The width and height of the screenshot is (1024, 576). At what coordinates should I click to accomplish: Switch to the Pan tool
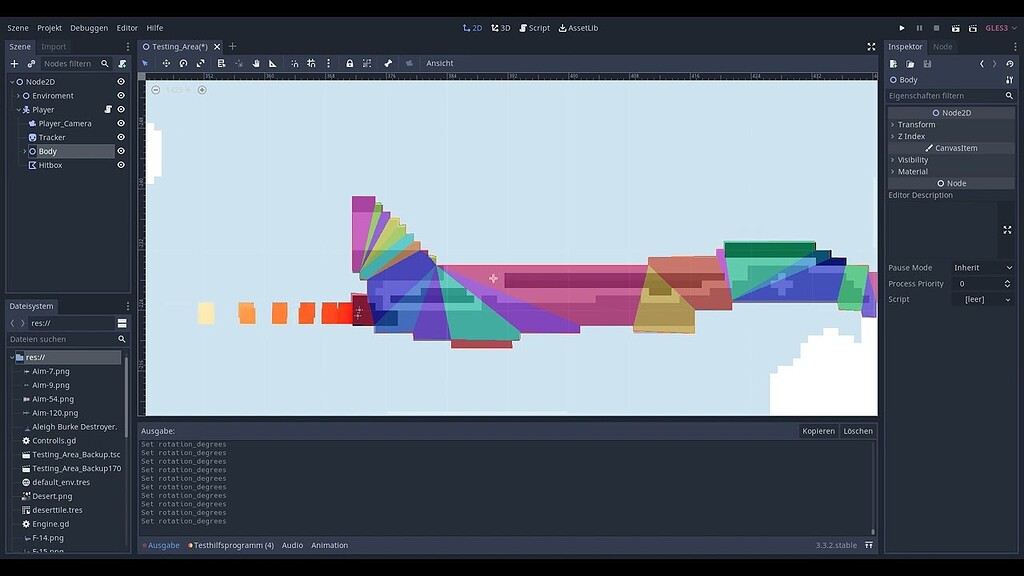point(254,63)
